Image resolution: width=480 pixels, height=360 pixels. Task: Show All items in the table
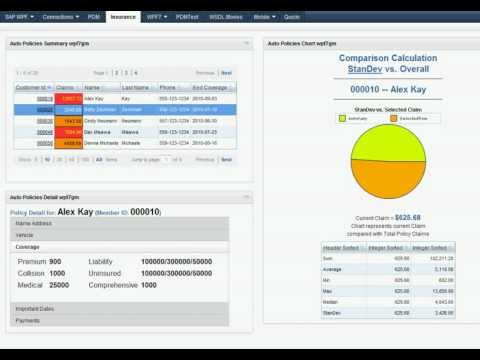(x=99, y=159)
